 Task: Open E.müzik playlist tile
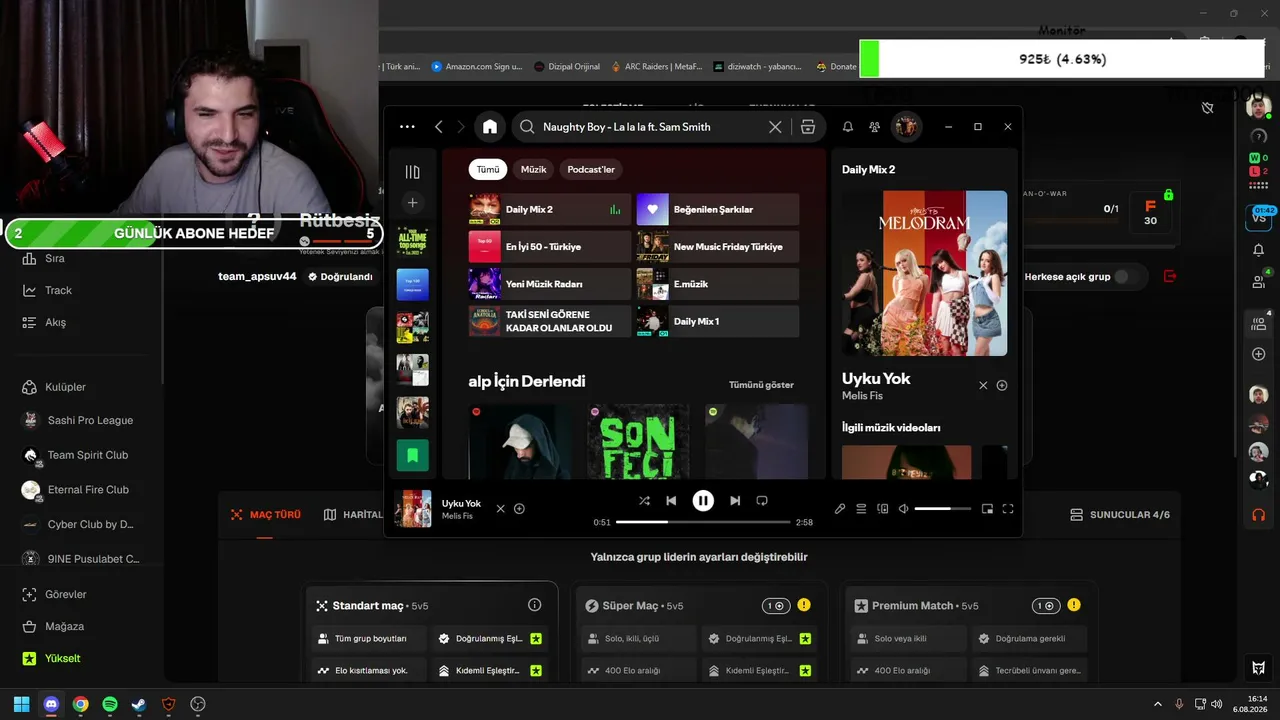[x=718, y=284]
